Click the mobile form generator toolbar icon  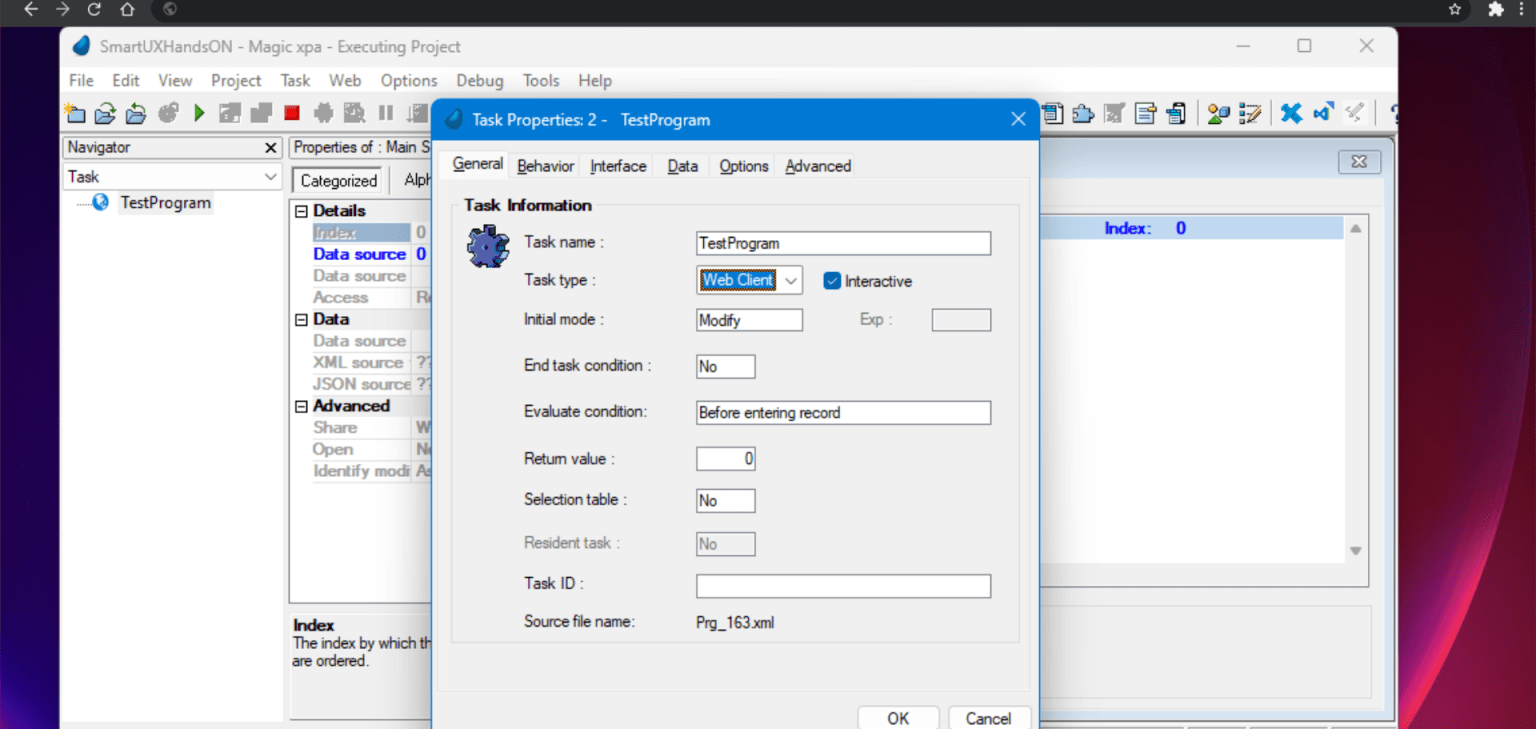(x=1176, y=112)
